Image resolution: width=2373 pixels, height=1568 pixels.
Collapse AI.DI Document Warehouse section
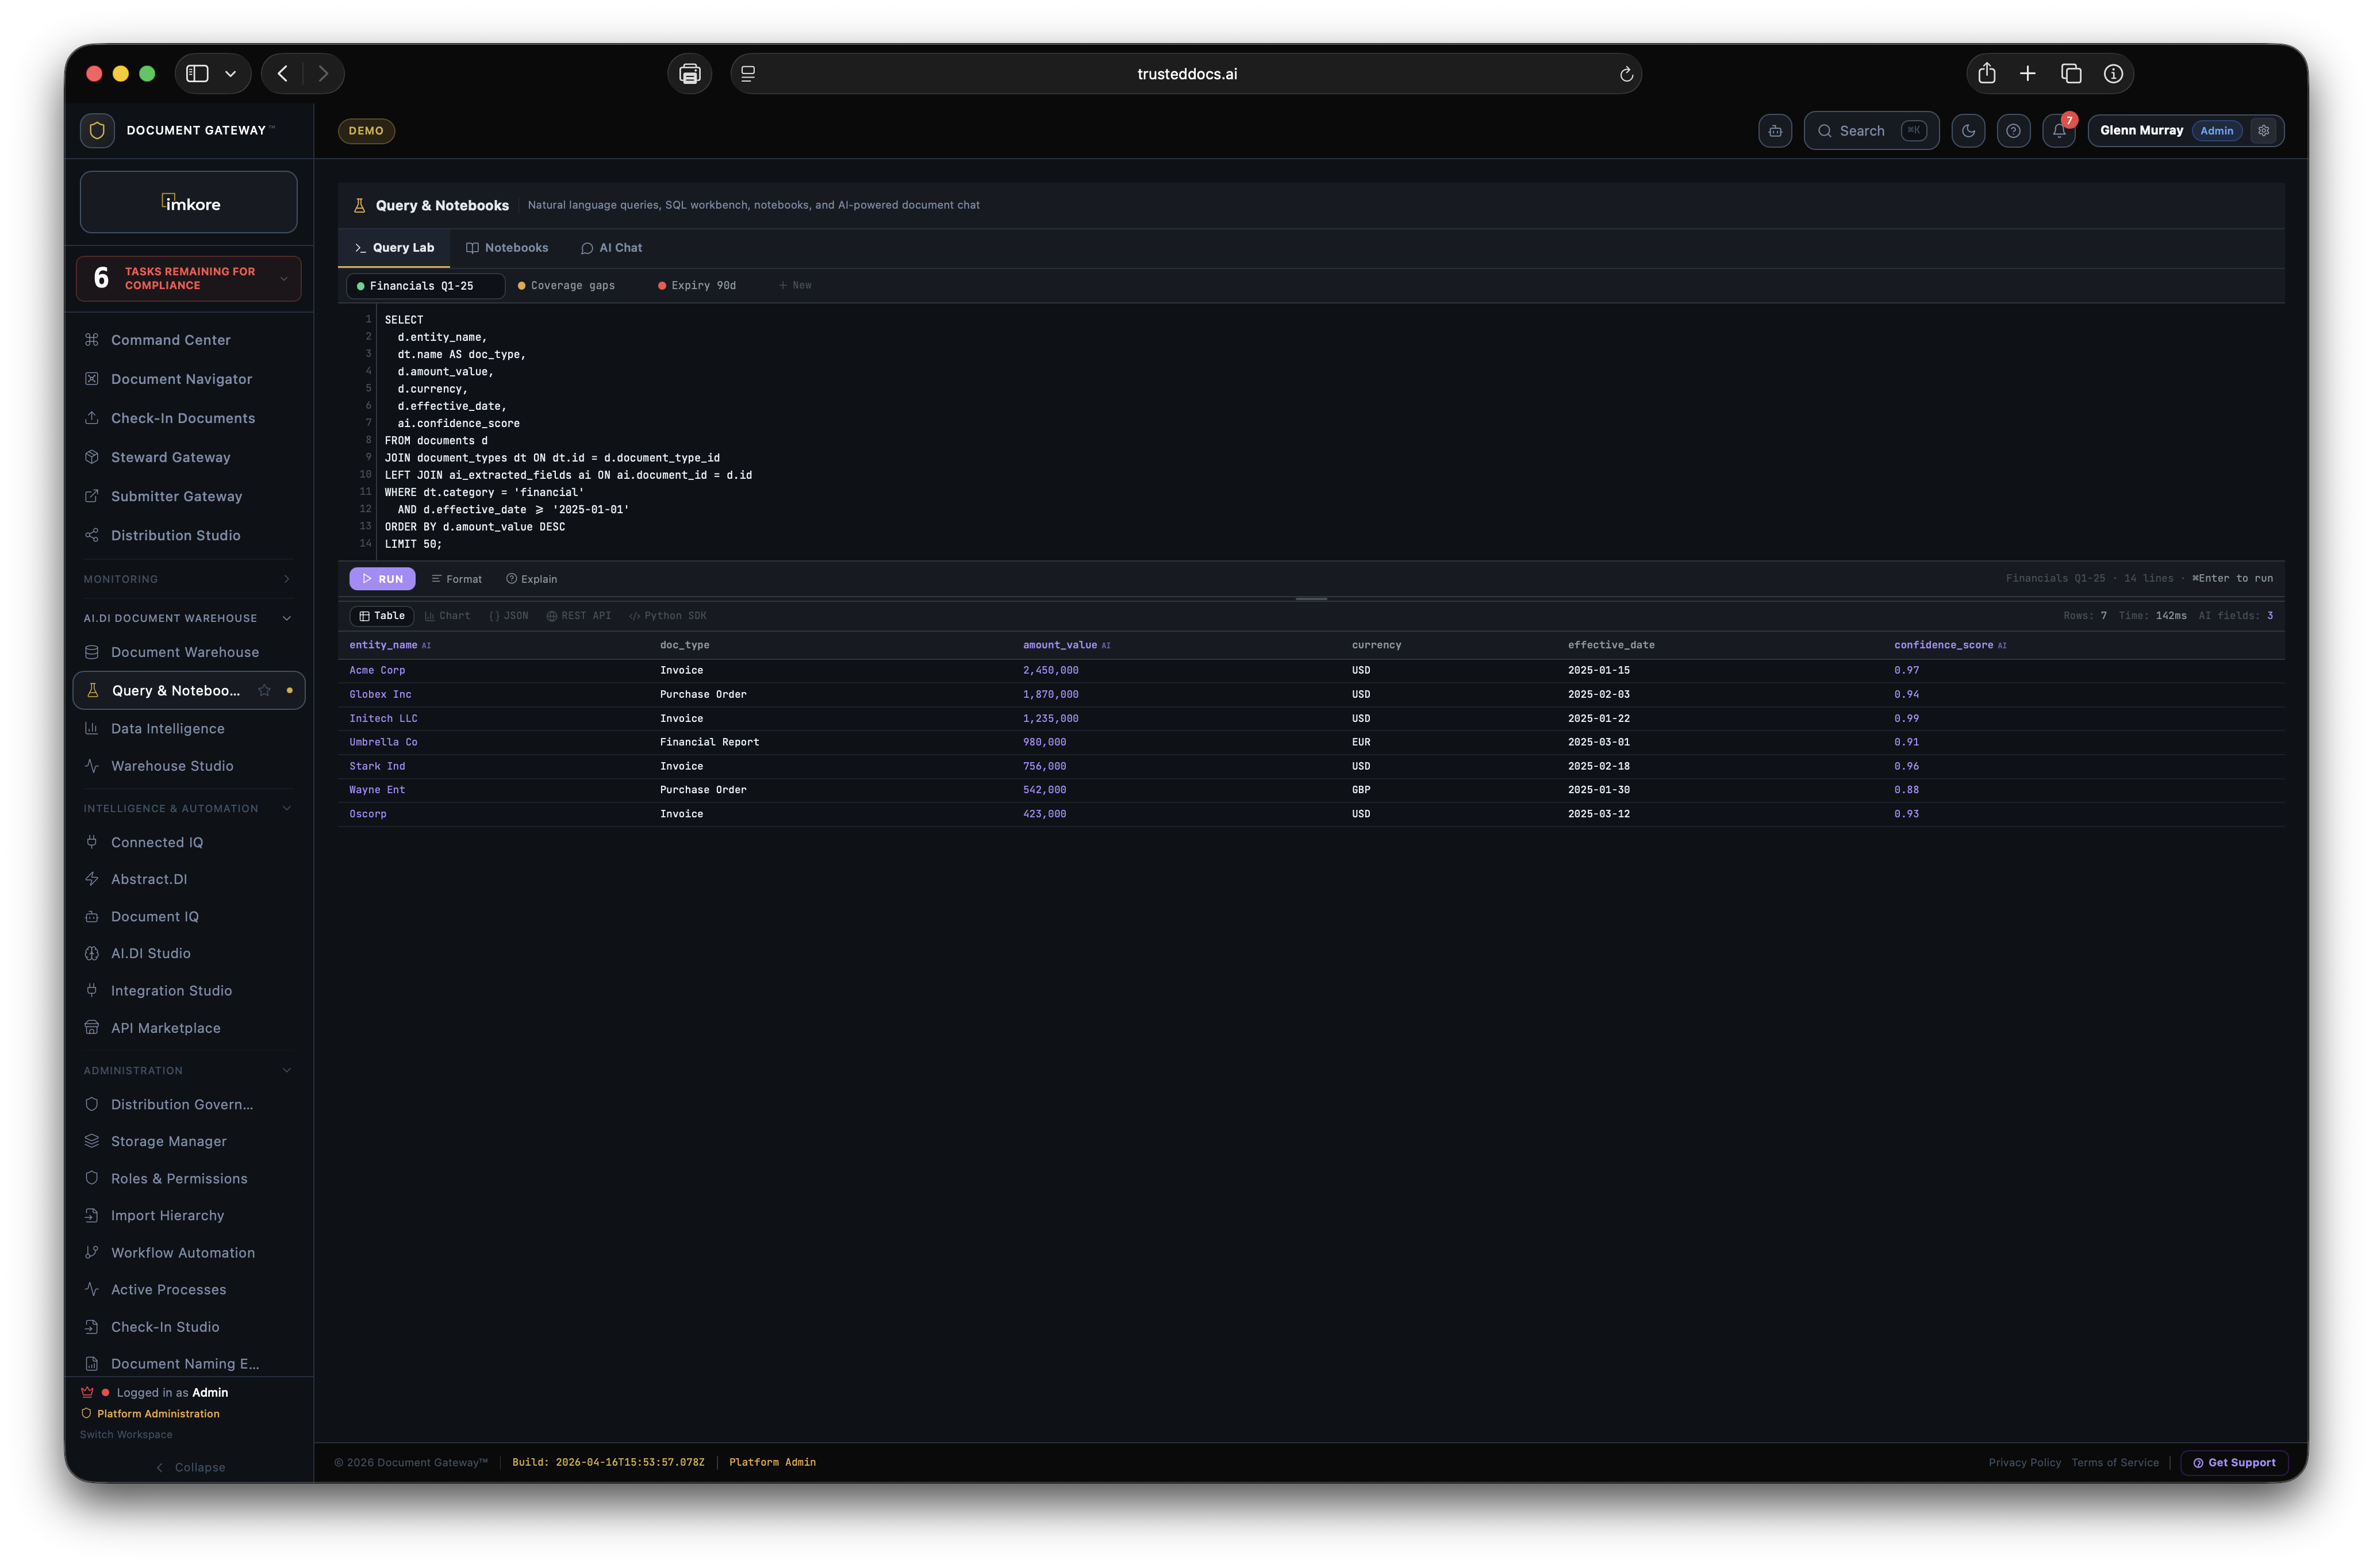(188, 618)
